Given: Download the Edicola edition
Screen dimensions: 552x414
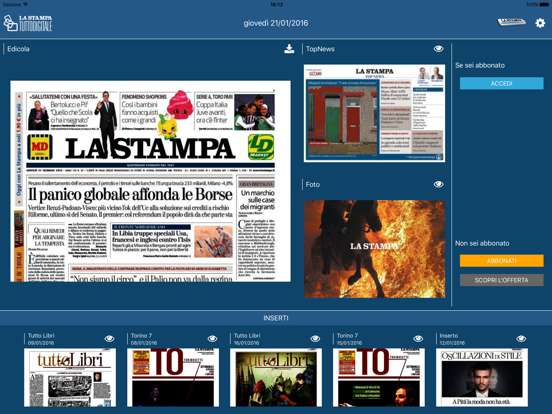Looking at the screenshot, I should 289,49.
